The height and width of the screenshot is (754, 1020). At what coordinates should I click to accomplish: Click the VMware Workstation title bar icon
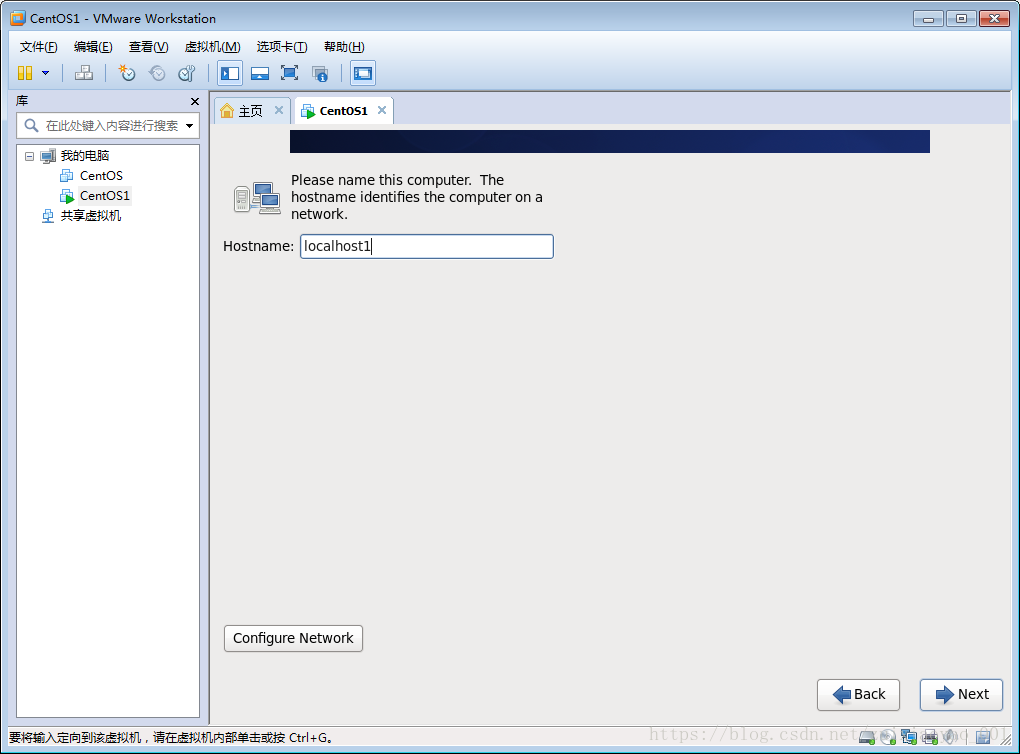tap(18, 18)
